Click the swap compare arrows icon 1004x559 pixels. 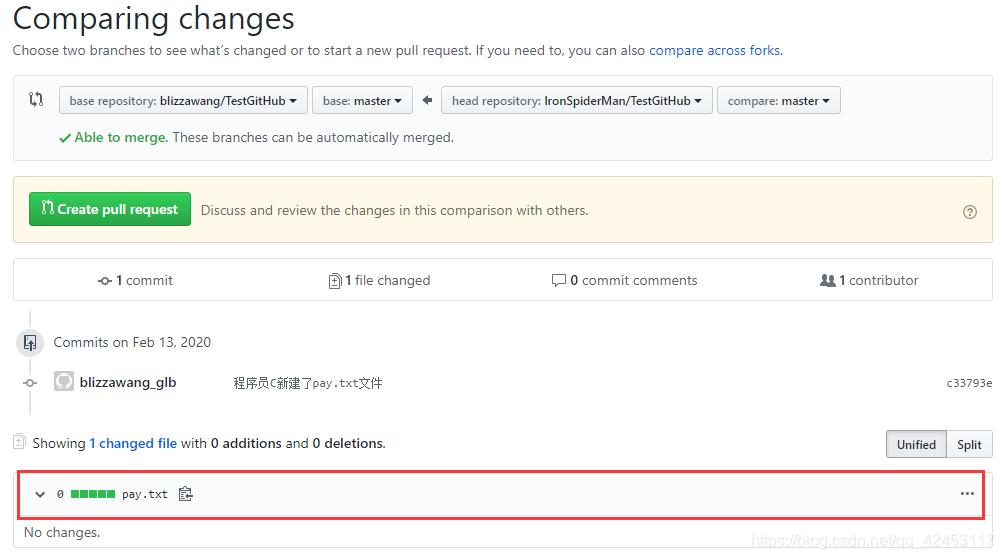coord(37,100)
